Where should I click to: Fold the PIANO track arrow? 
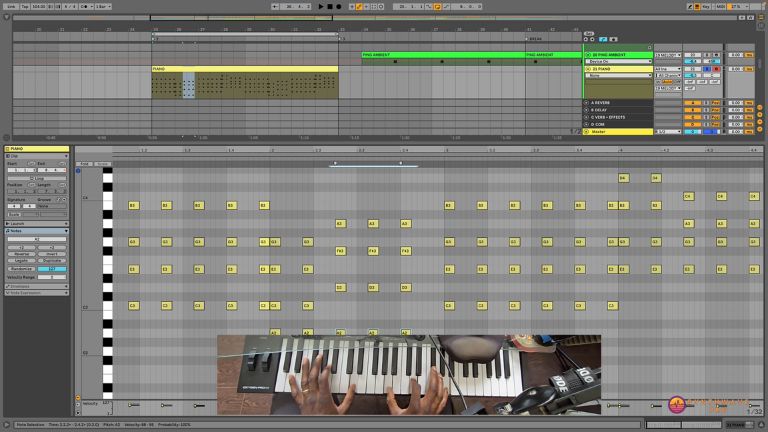588,69
